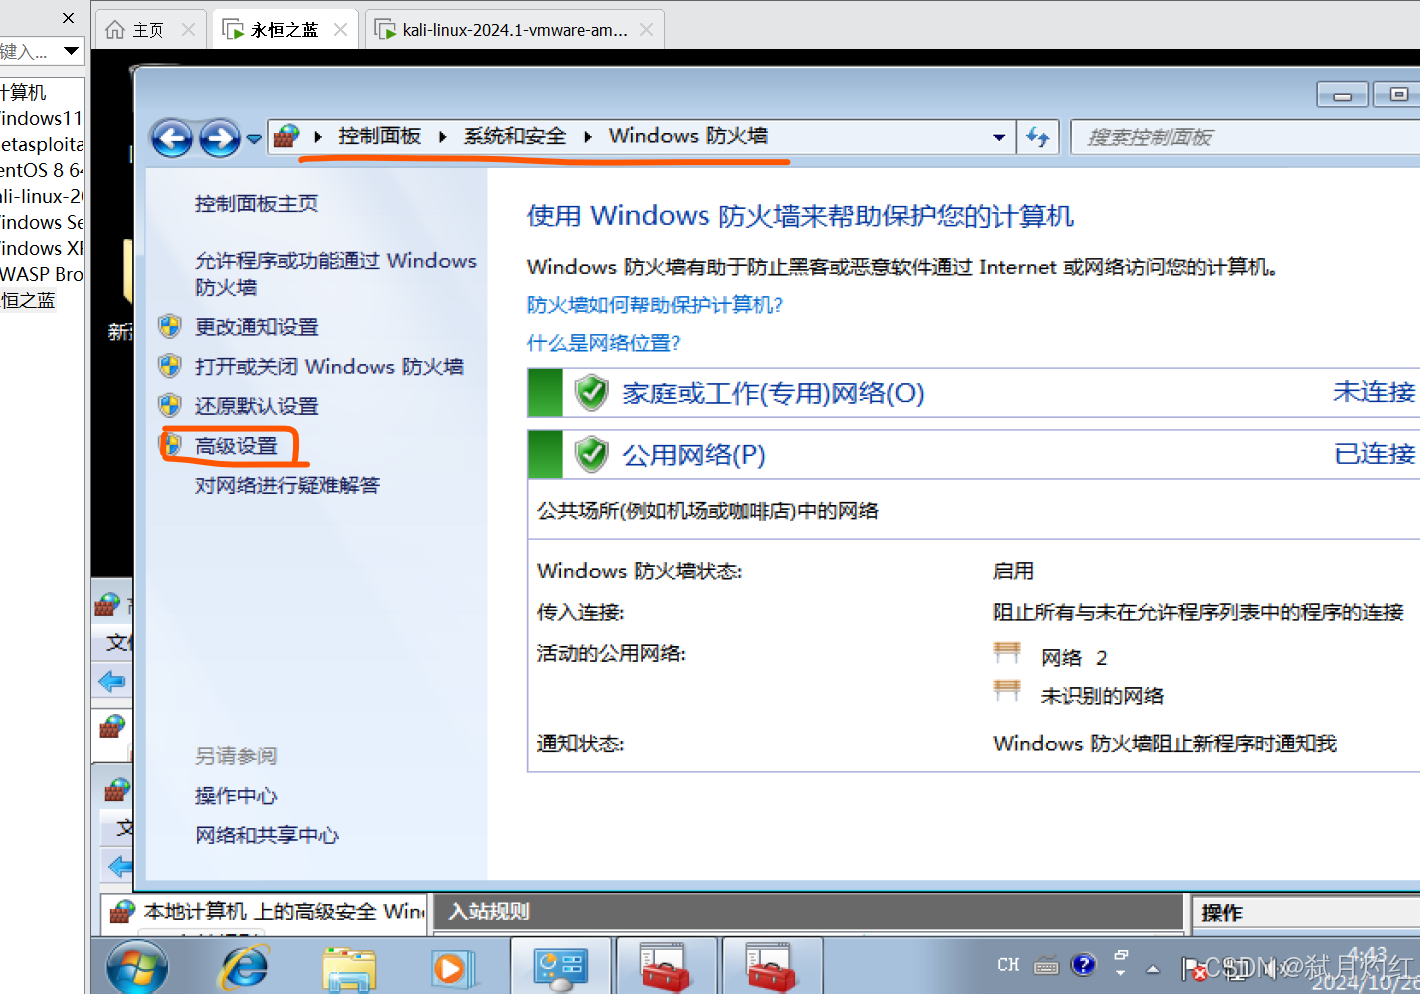Open 更改通知设置 link

pyautogui.click(x=256, y=327)
